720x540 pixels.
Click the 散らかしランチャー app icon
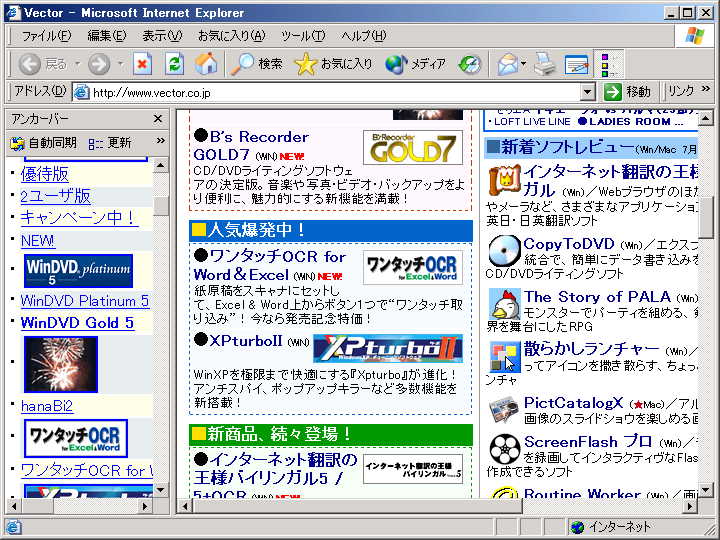[504, 356]
